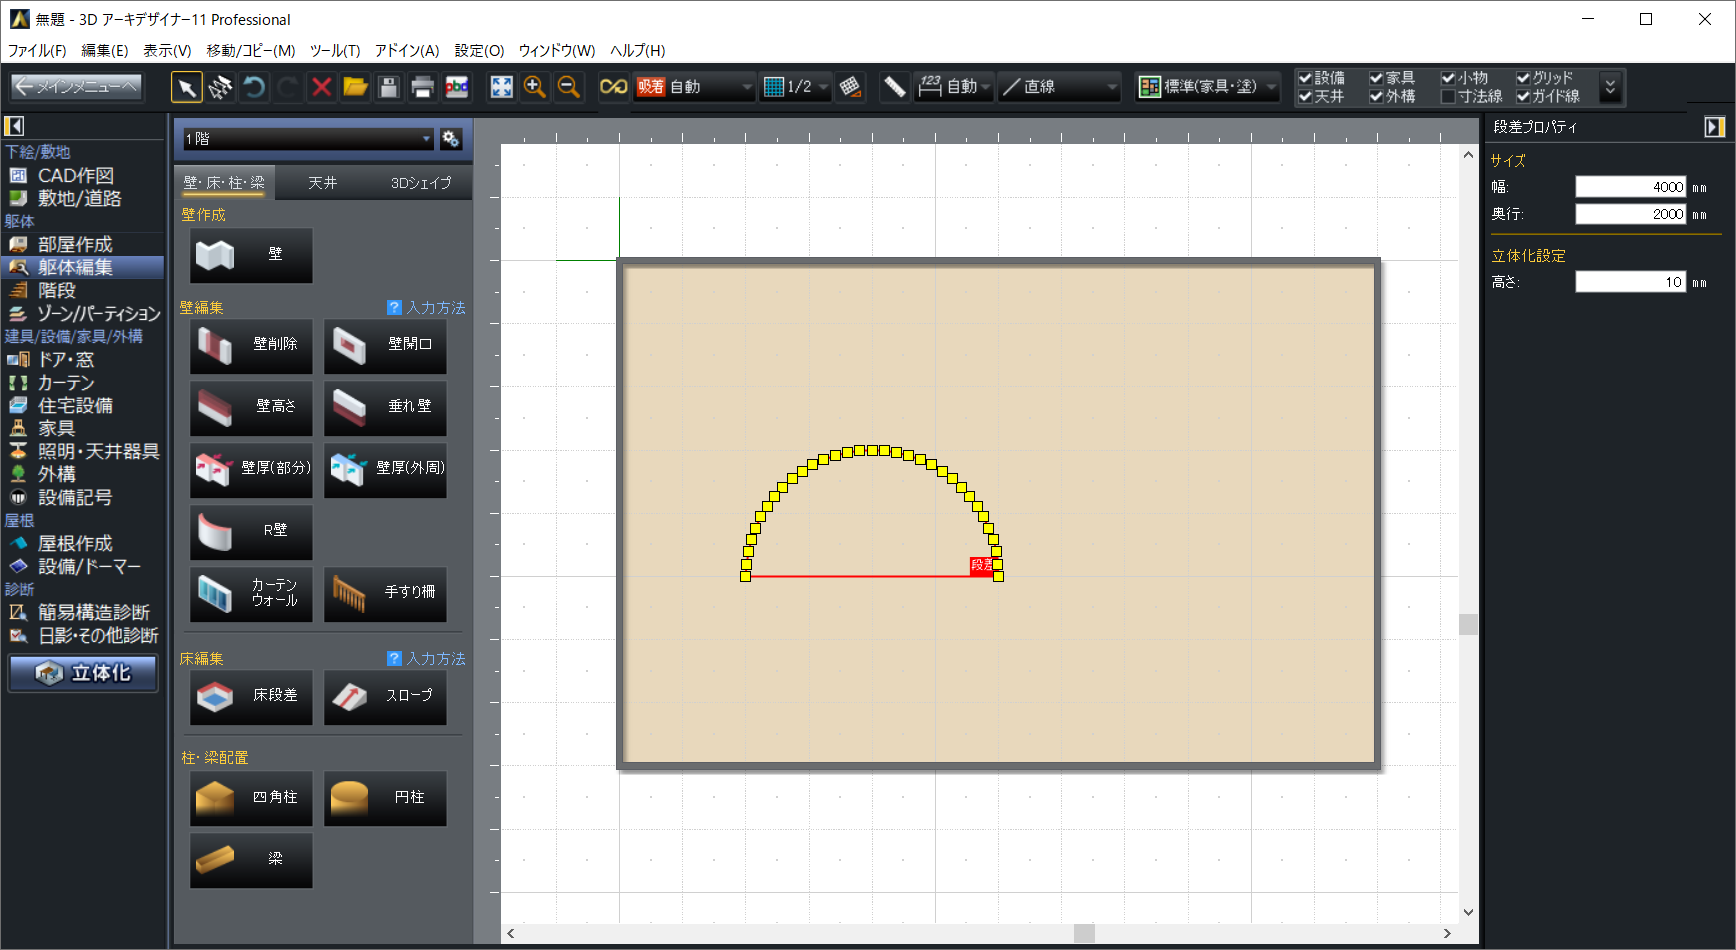Click the メインメニューへ back button
The width and height of the screenshot is (1736, 950).
[76, 88]
